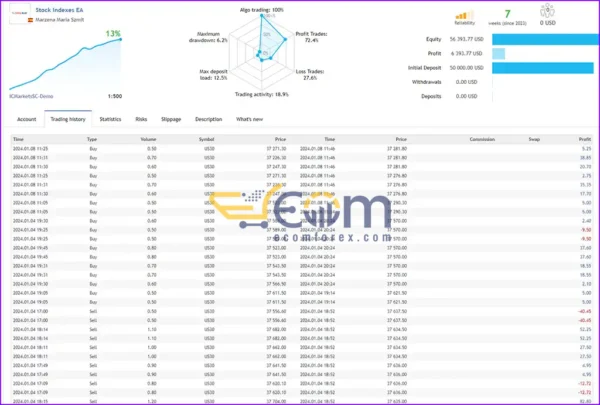Open the Risks tab

(141, 119)
